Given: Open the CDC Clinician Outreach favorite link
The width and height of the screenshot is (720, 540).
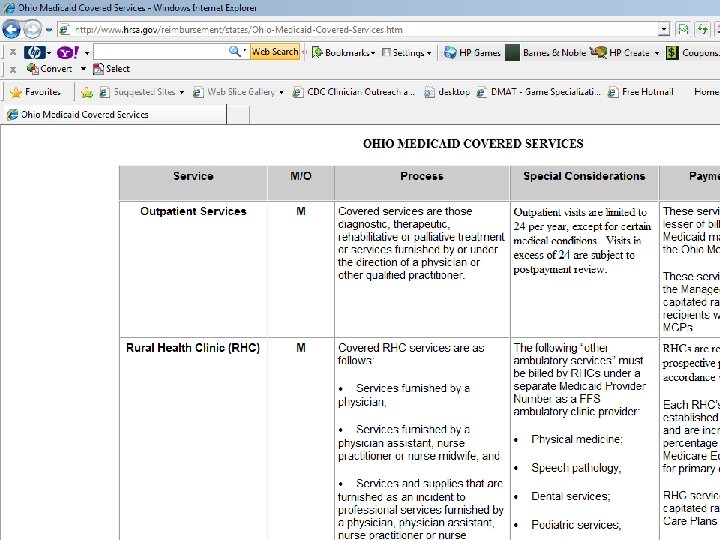Looking at the screenshot, I should pyautogui.click(x=354, y=92).
